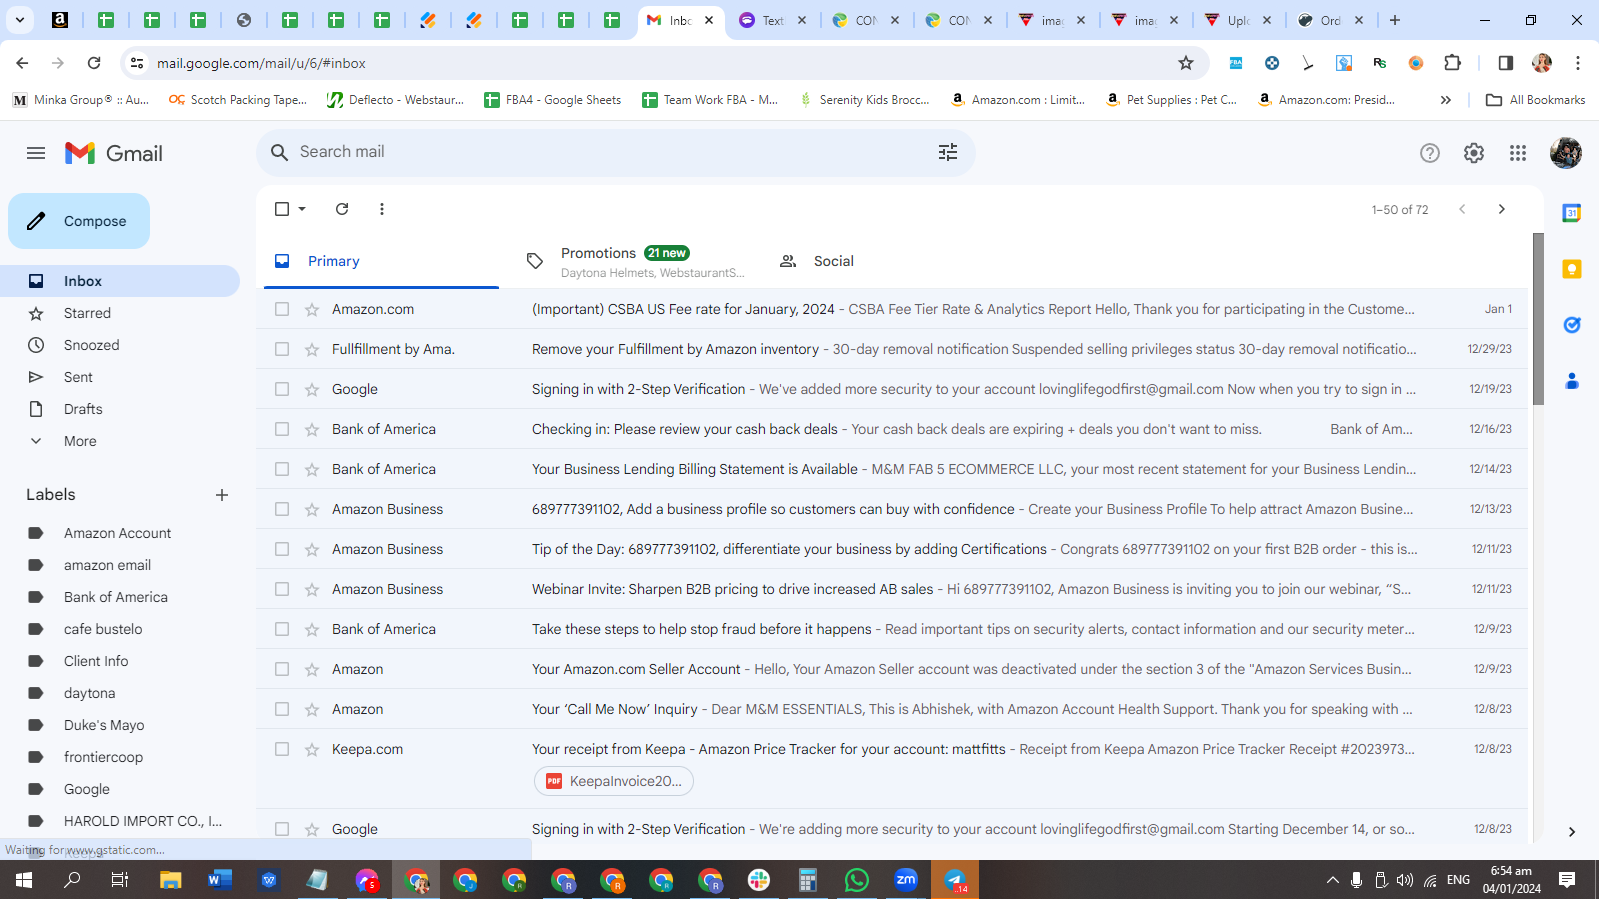
Task: Open Chrome three-dot menu
Action: (x=1578, y=63)
